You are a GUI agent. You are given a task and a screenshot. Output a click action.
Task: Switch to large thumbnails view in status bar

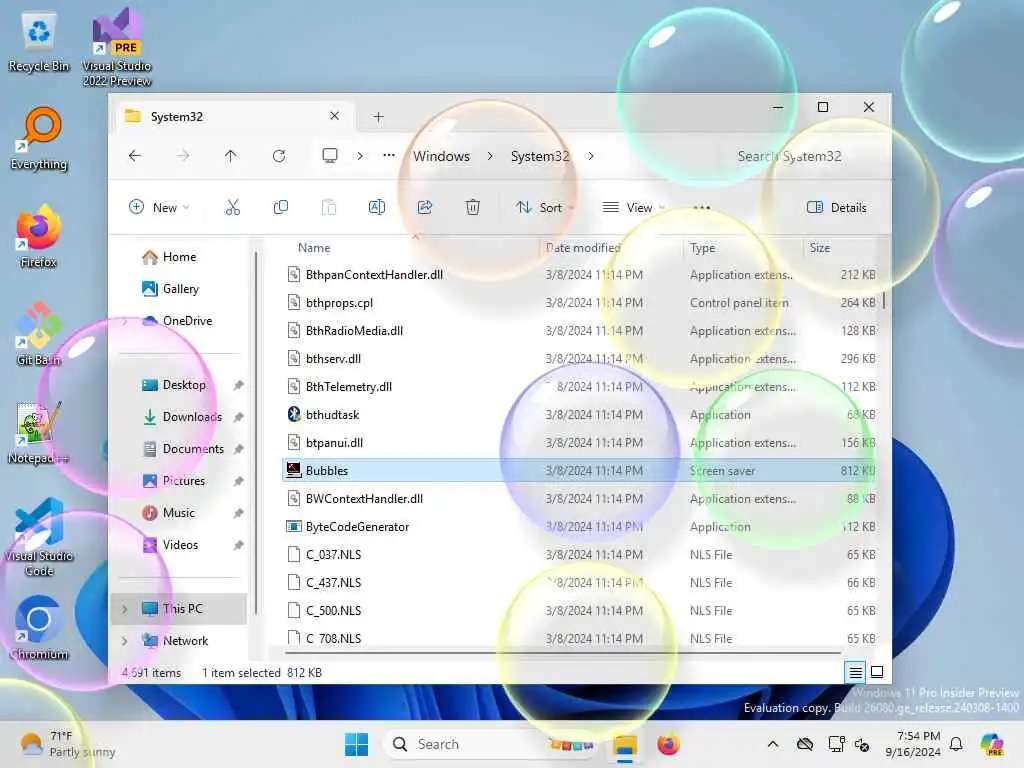[877, 672]
